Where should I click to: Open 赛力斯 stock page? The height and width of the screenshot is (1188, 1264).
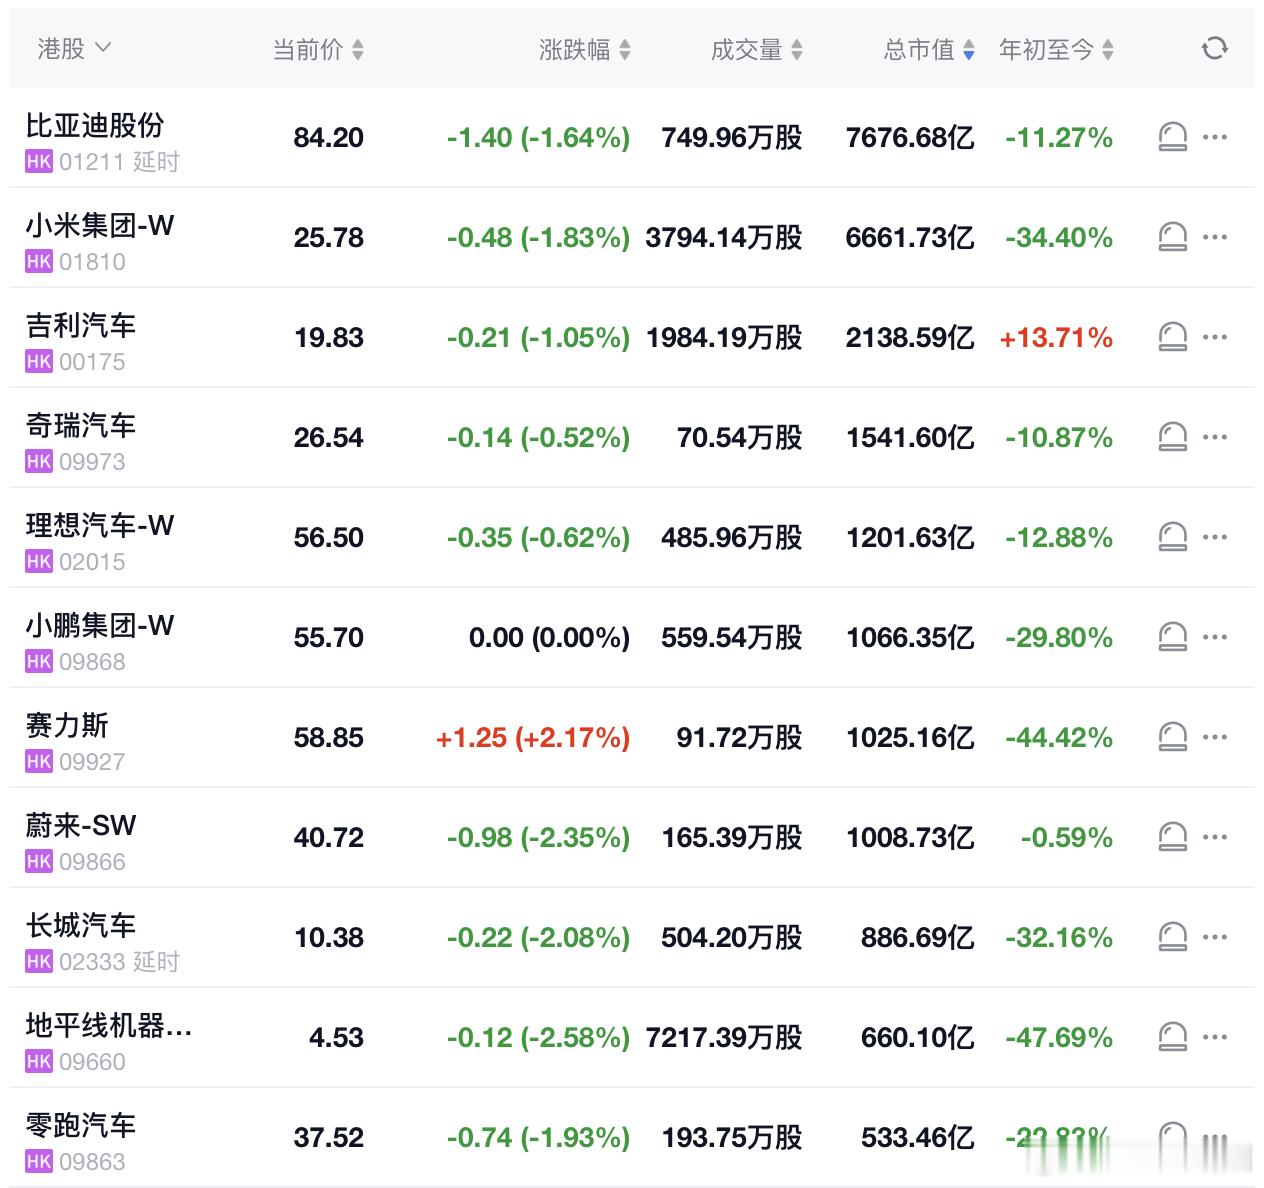click(x=67, y=725)
